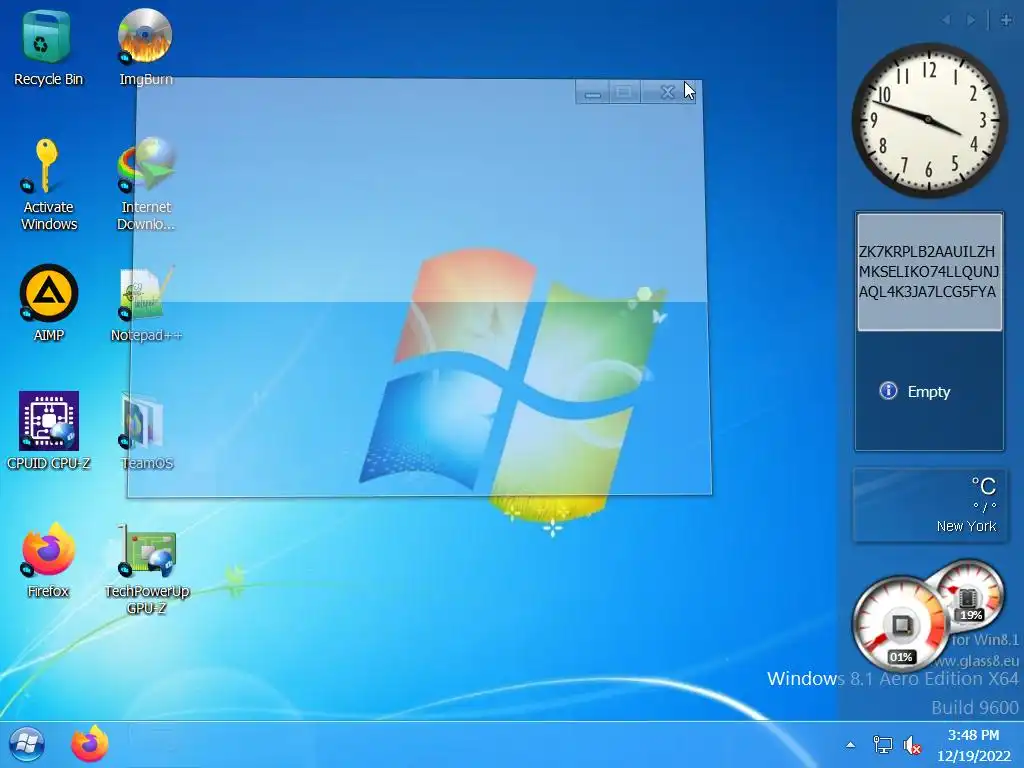Image resolution: width=1024 pixels, height=768 pixels.
Task: Select the TeamOS folder icon
Action: tap(146, 431)
